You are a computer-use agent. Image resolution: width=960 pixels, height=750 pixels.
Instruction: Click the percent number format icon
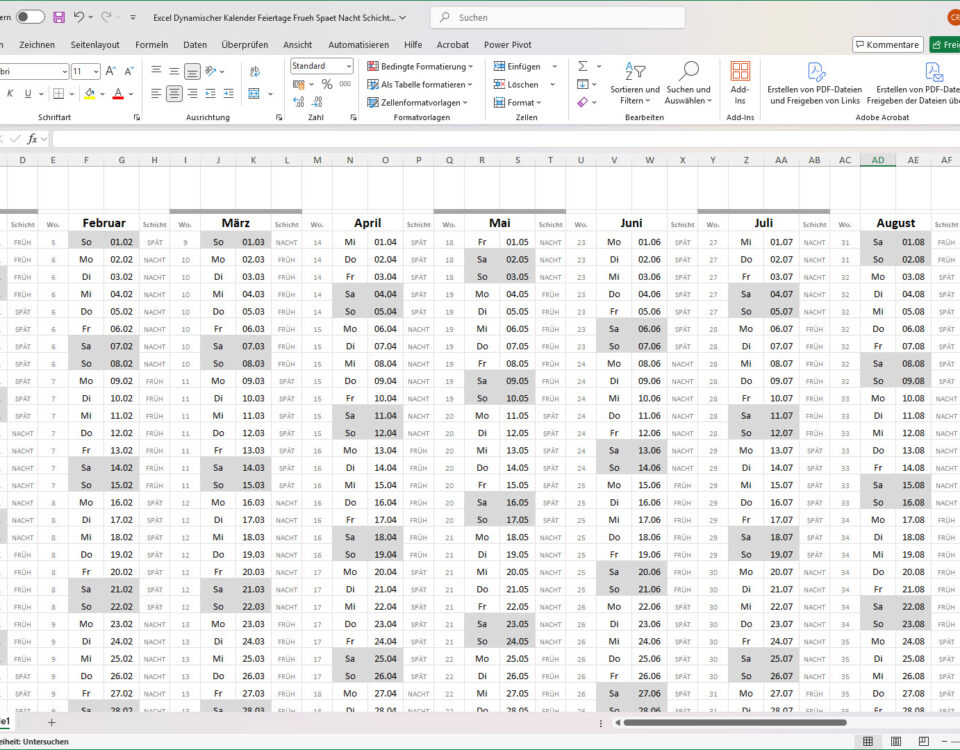click(327, 85)
